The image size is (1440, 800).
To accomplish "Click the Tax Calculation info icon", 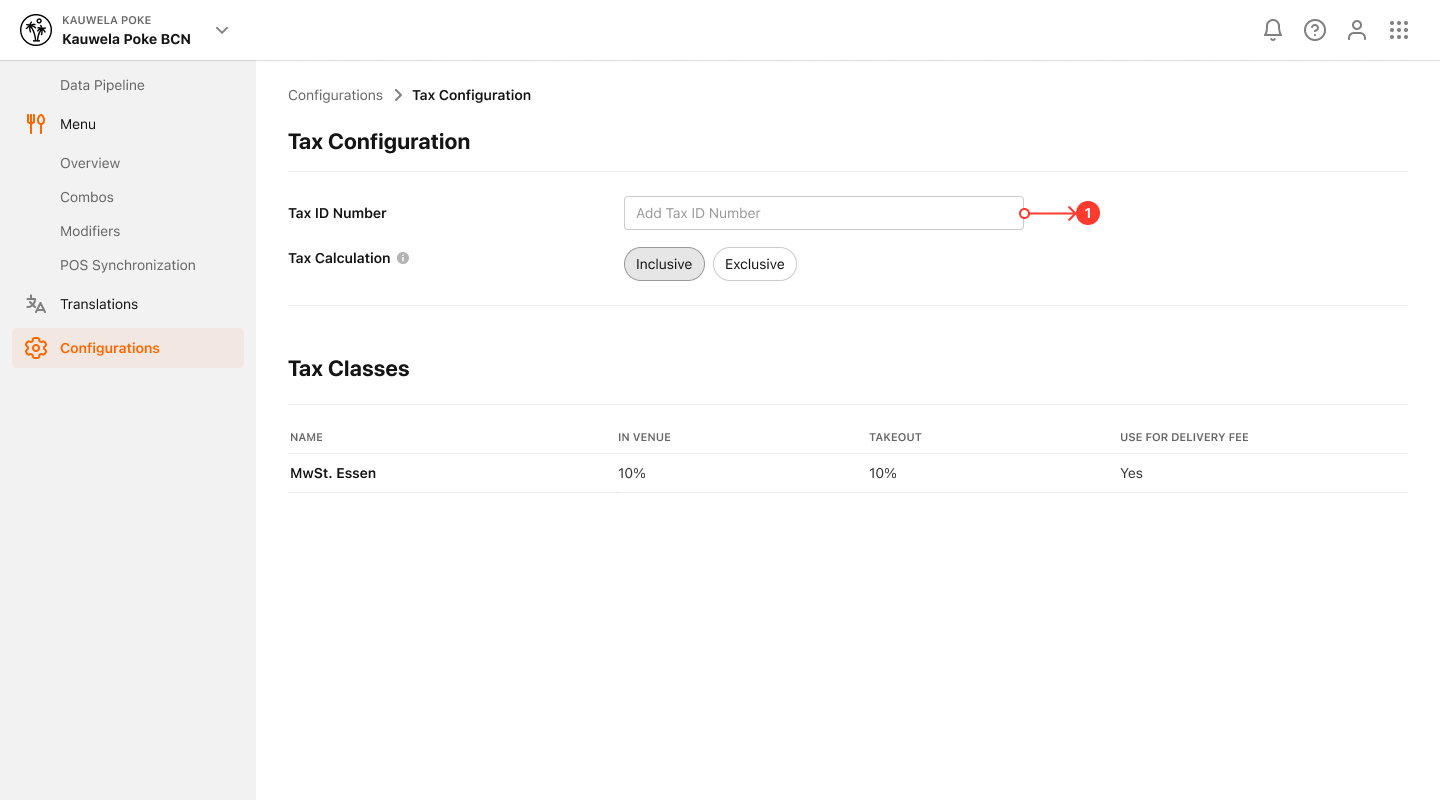I will click(403, 258).
